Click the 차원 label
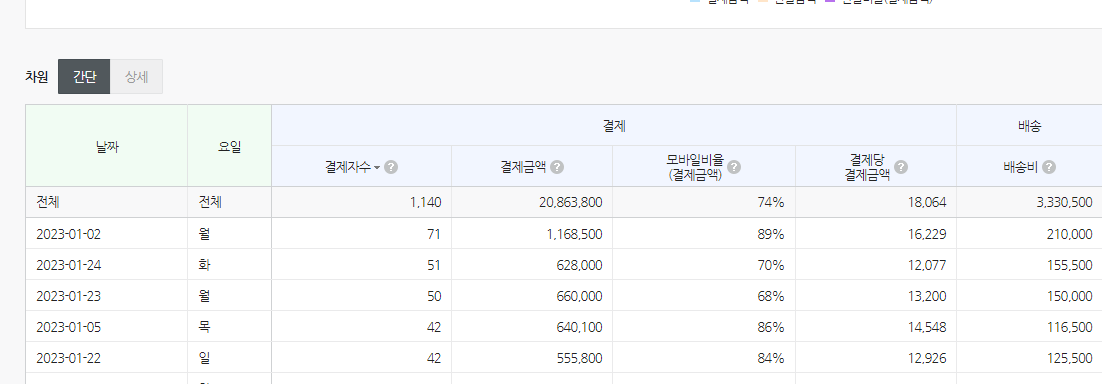1102x384 pixels. click(x=37, y=77)
